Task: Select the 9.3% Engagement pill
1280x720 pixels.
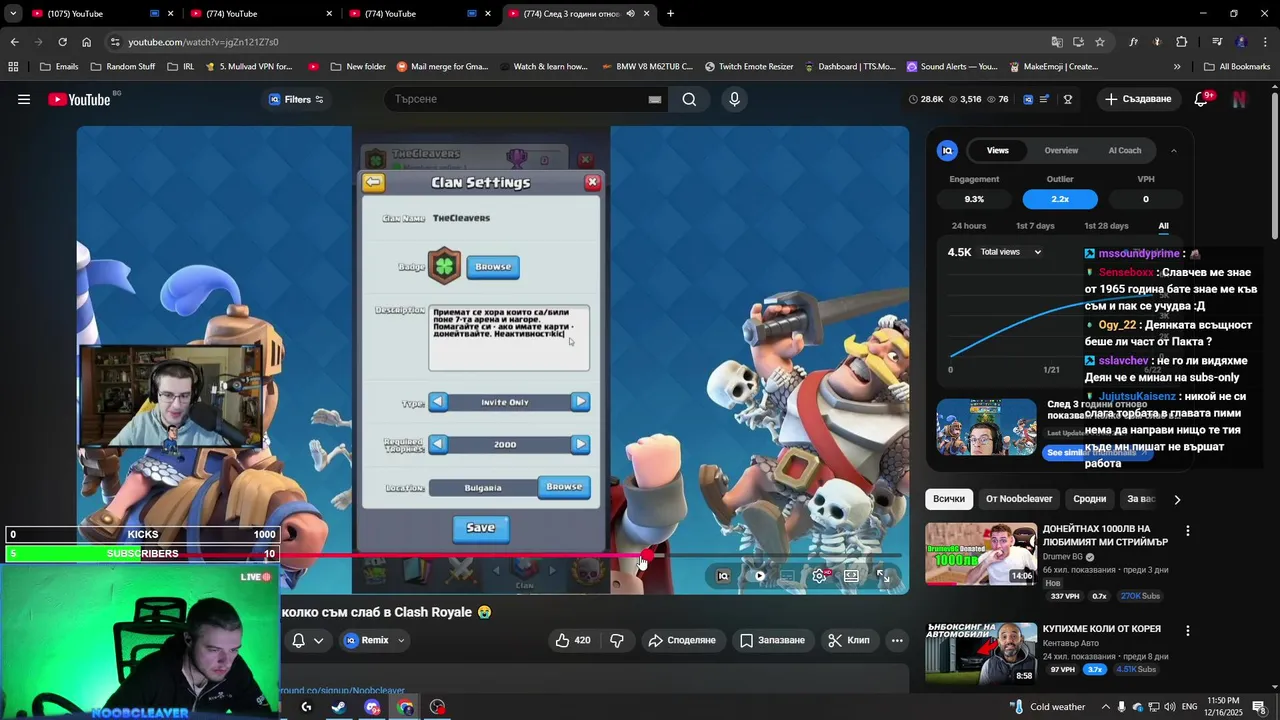Action: (x=974, y=199)
